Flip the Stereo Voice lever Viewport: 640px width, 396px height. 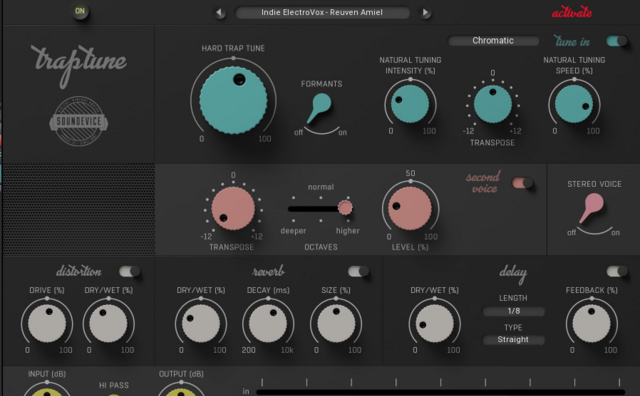[591, 208]
